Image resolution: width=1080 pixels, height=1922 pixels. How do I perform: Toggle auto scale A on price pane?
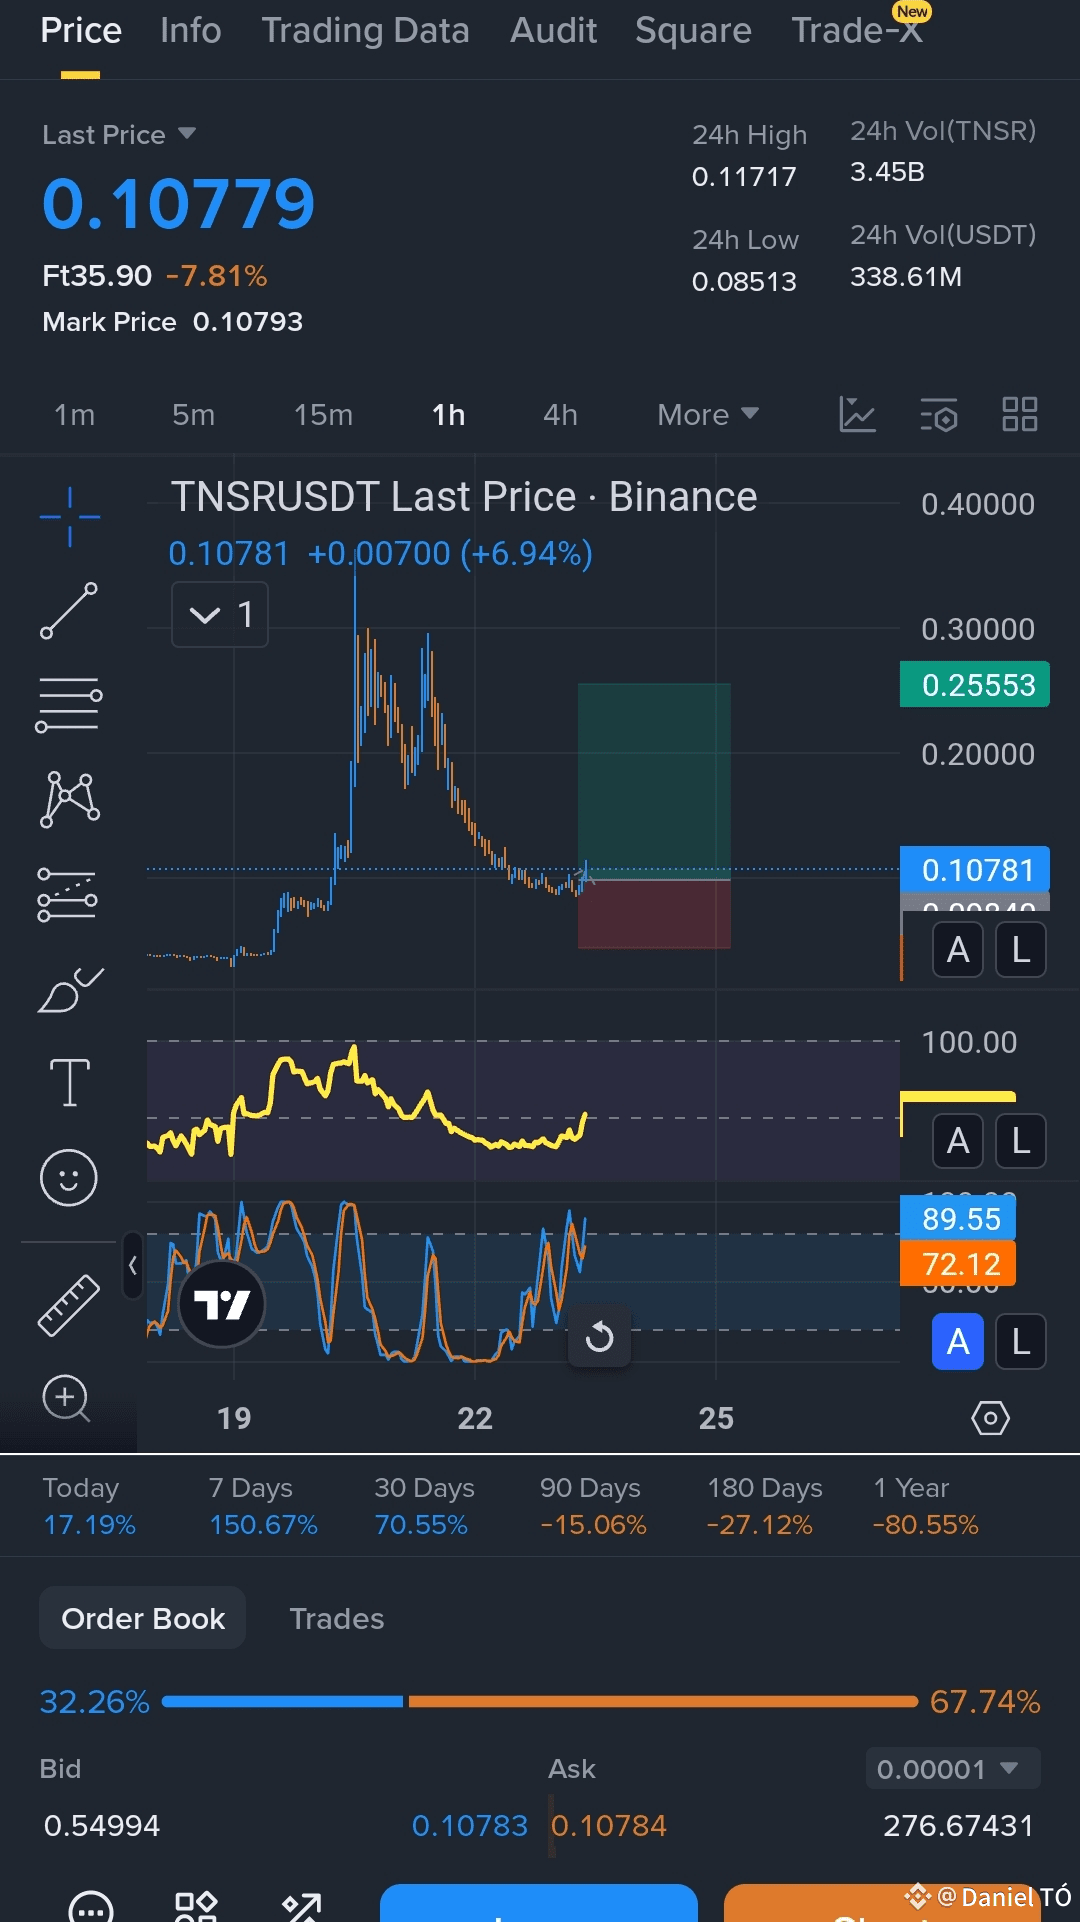[x=958, y=950]
